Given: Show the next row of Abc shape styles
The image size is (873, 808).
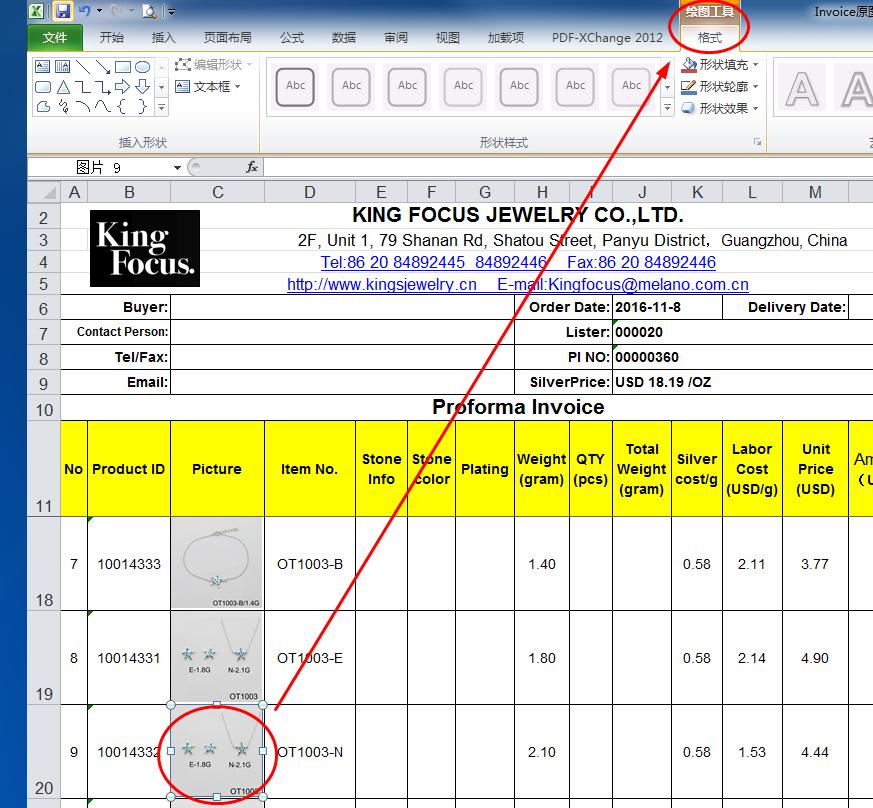Looking at the screenshot, I should (667, 87).
